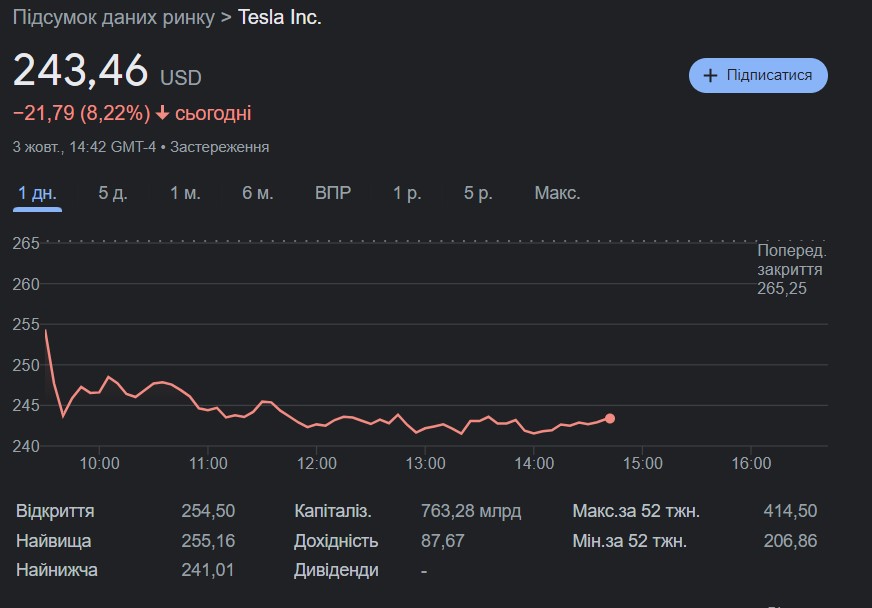Click the current price dot on chart
The height and width of the screenshot is (608, 872).
[610, 419]
